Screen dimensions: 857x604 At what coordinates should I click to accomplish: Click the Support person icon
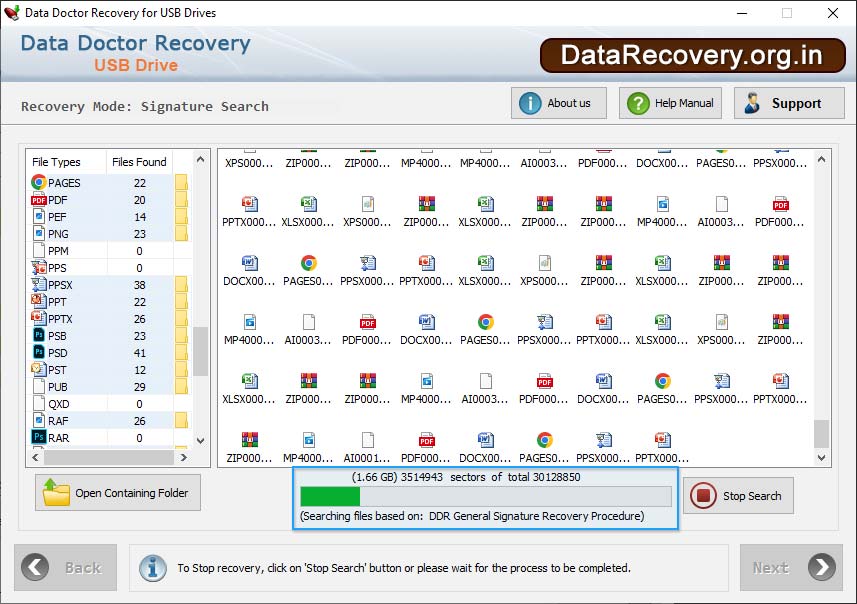[752, 103]
